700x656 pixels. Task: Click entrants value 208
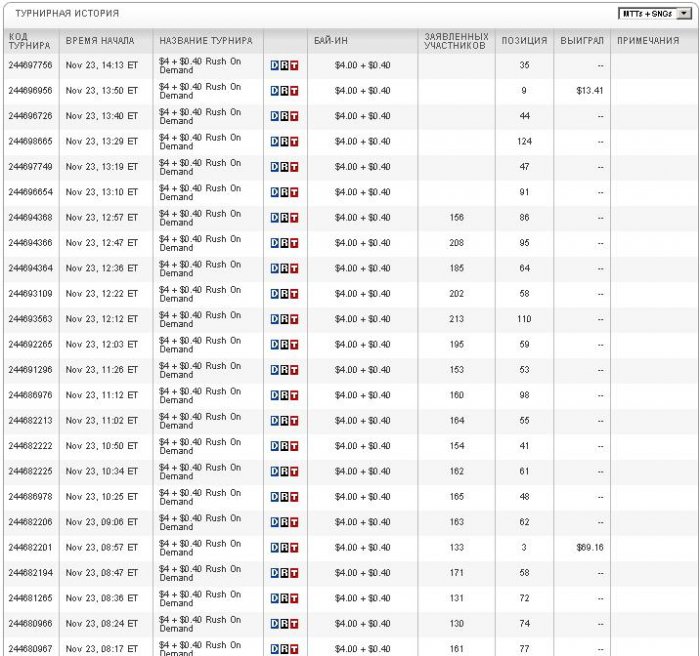(x=456, y=243)
